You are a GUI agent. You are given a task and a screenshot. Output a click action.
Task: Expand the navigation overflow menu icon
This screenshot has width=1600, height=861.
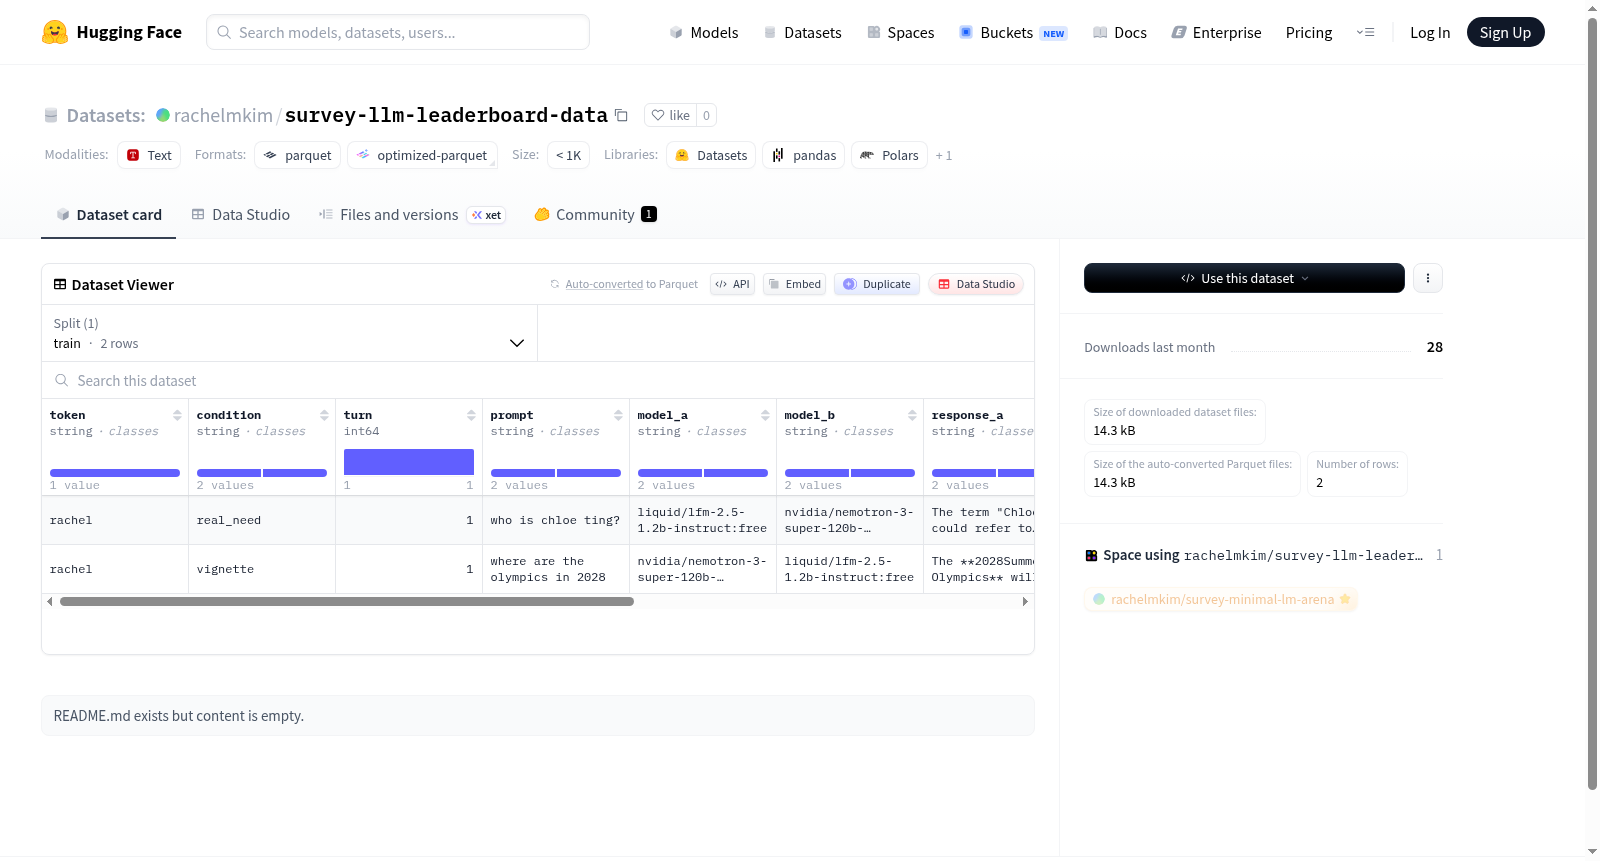click(x=1365, y=32)
